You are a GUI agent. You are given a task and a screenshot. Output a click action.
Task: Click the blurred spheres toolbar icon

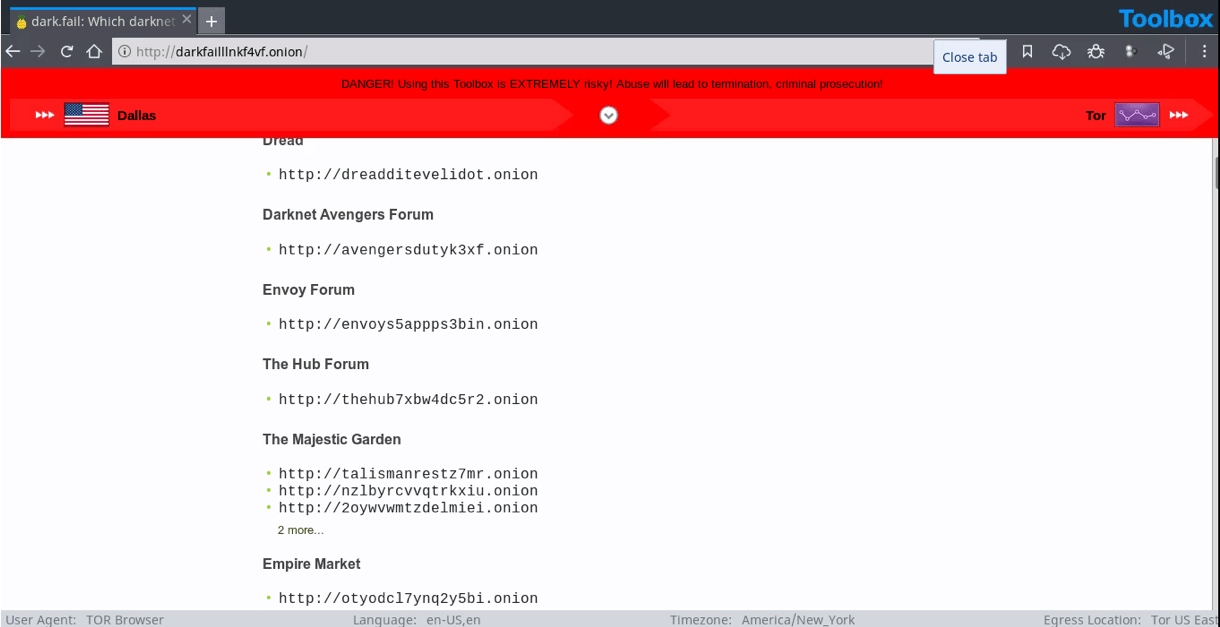tap(1131, 51)
